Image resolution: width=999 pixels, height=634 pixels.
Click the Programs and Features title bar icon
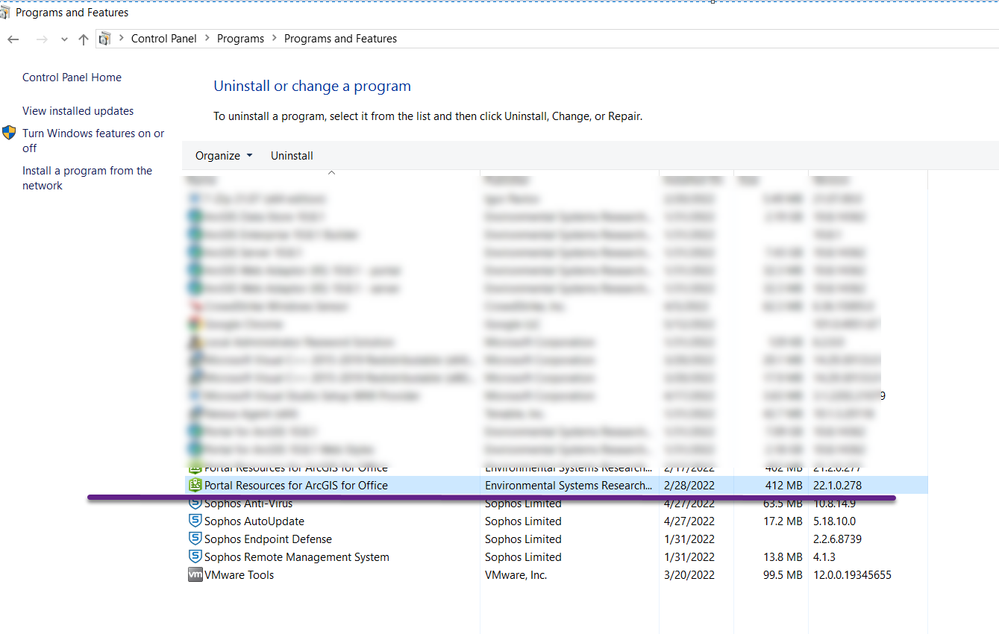(5, 12)
